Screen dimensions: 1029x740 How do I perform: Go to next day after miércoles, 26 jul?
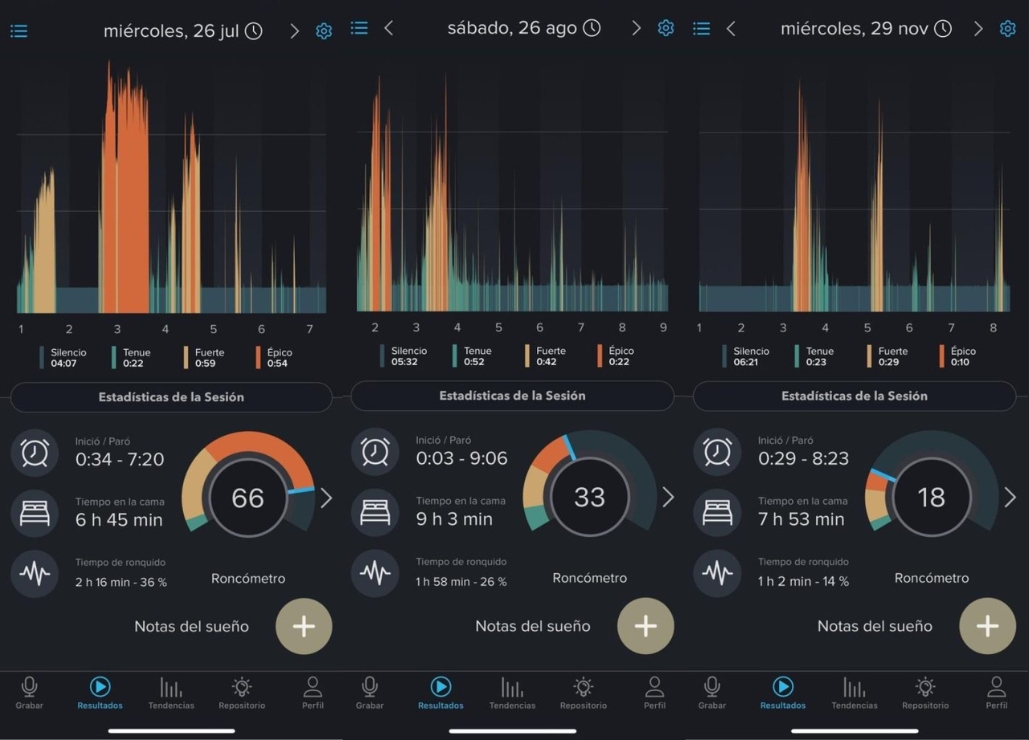click(294, 31)
